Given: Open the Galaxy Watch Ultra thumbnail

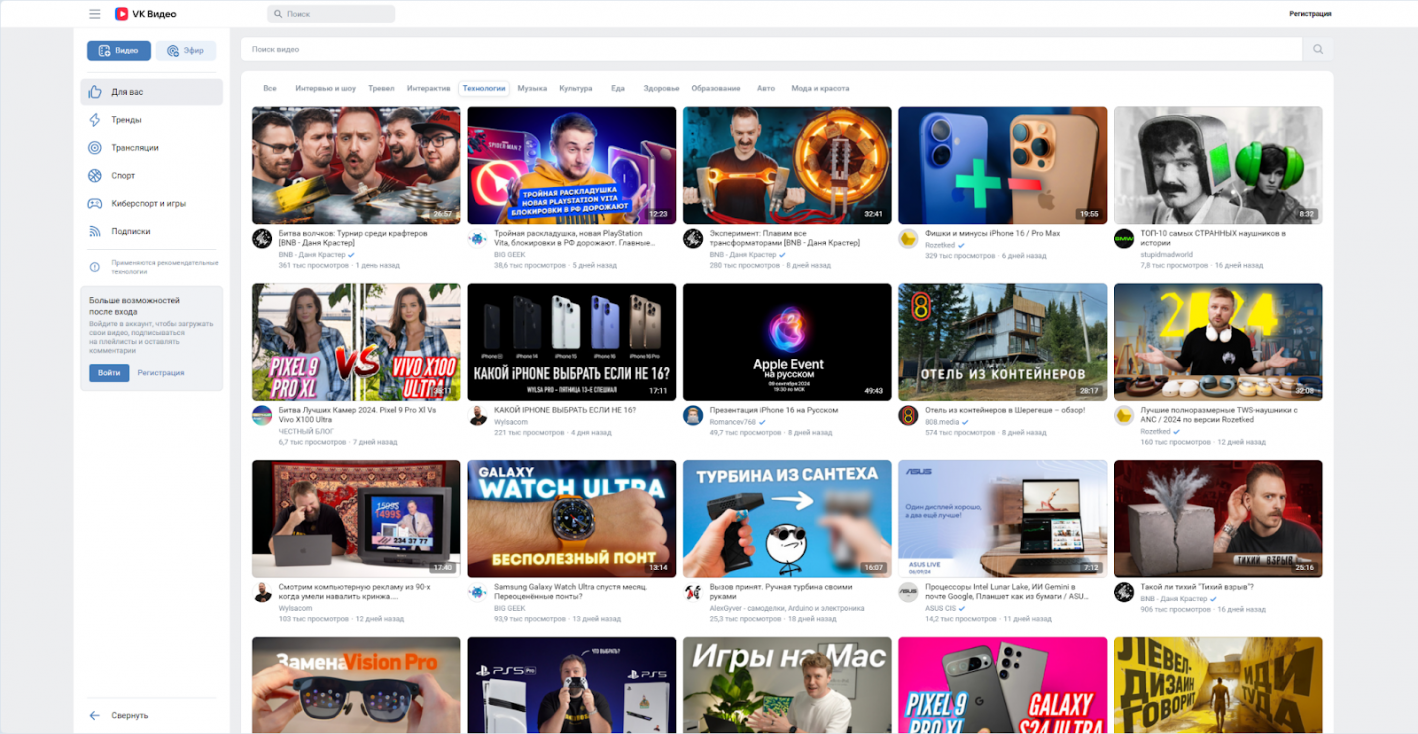Looking at the screenshot, I should tap(572, 519).
